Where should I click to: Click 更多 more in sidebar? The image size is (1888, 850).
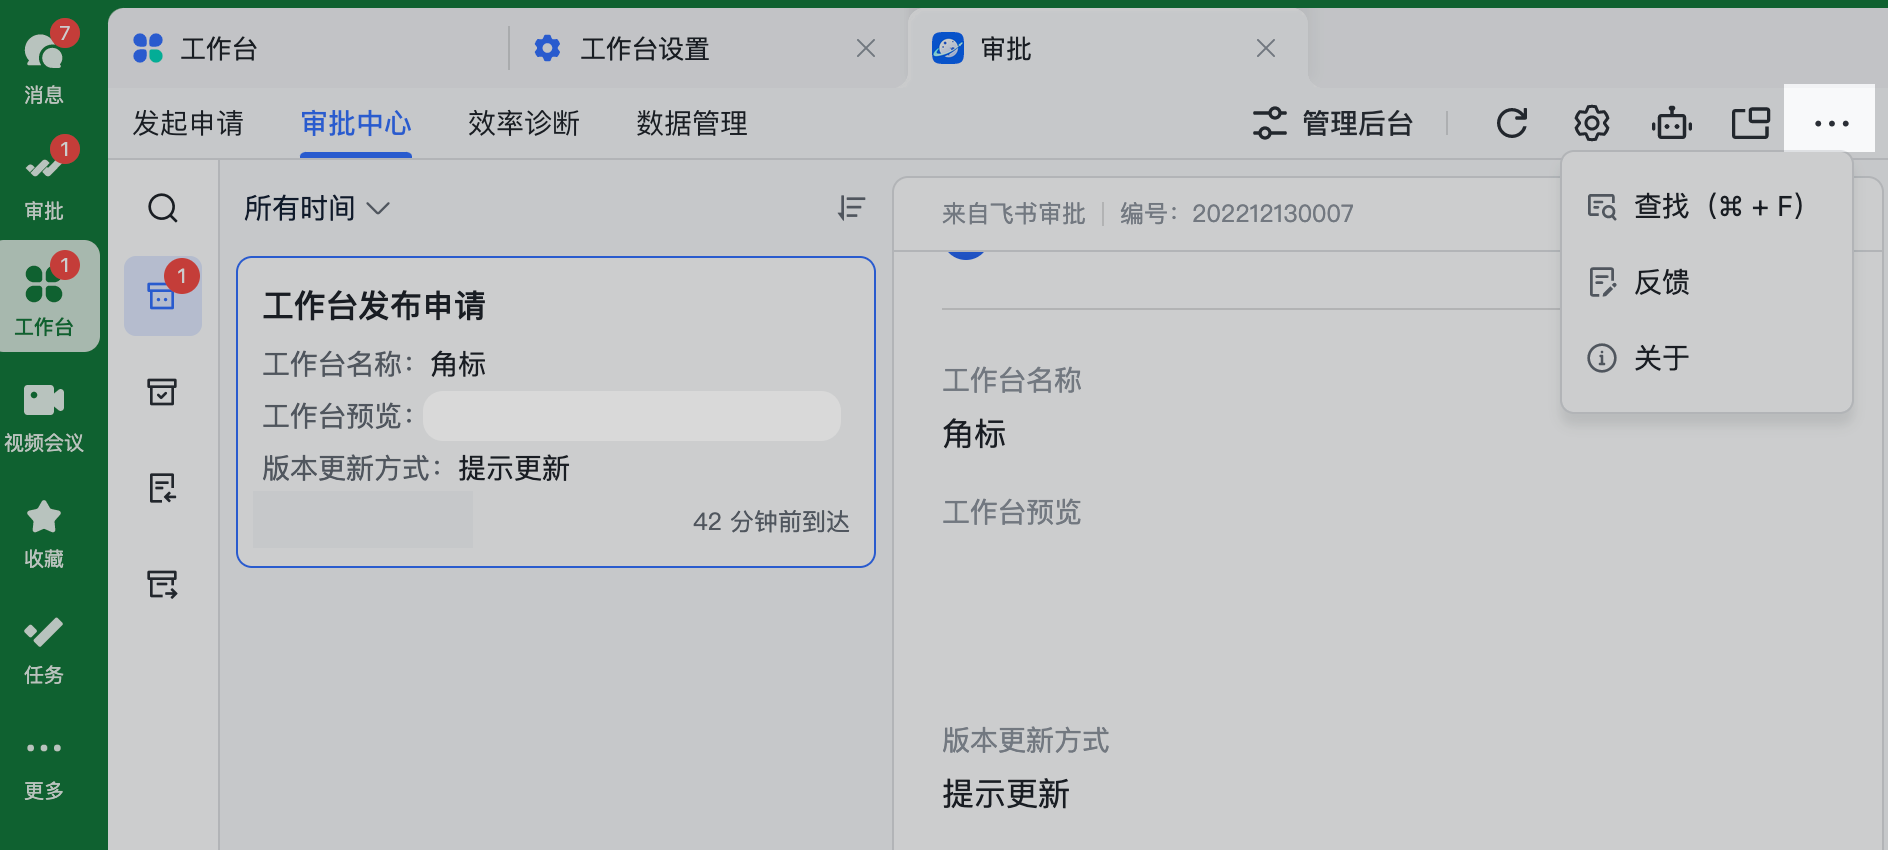44,768
